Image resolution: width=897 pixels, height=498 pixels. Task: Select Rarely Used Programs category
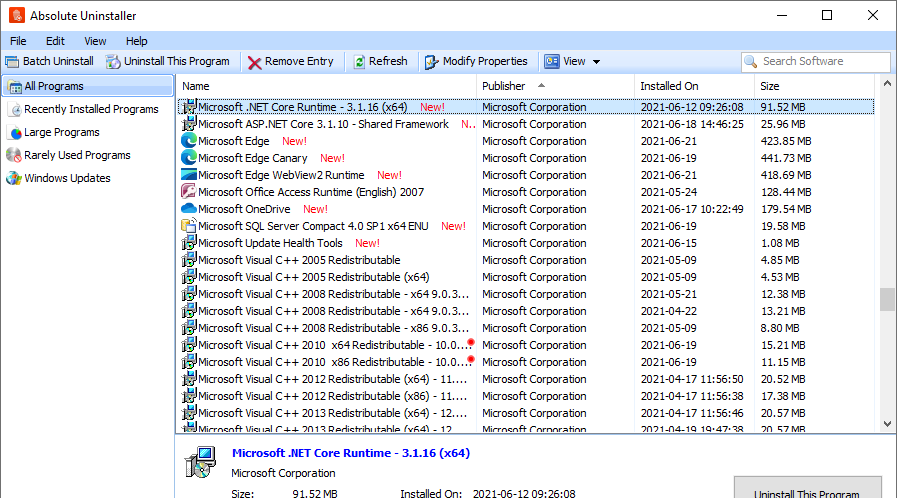pyautogui.click(x=77, y=155)
